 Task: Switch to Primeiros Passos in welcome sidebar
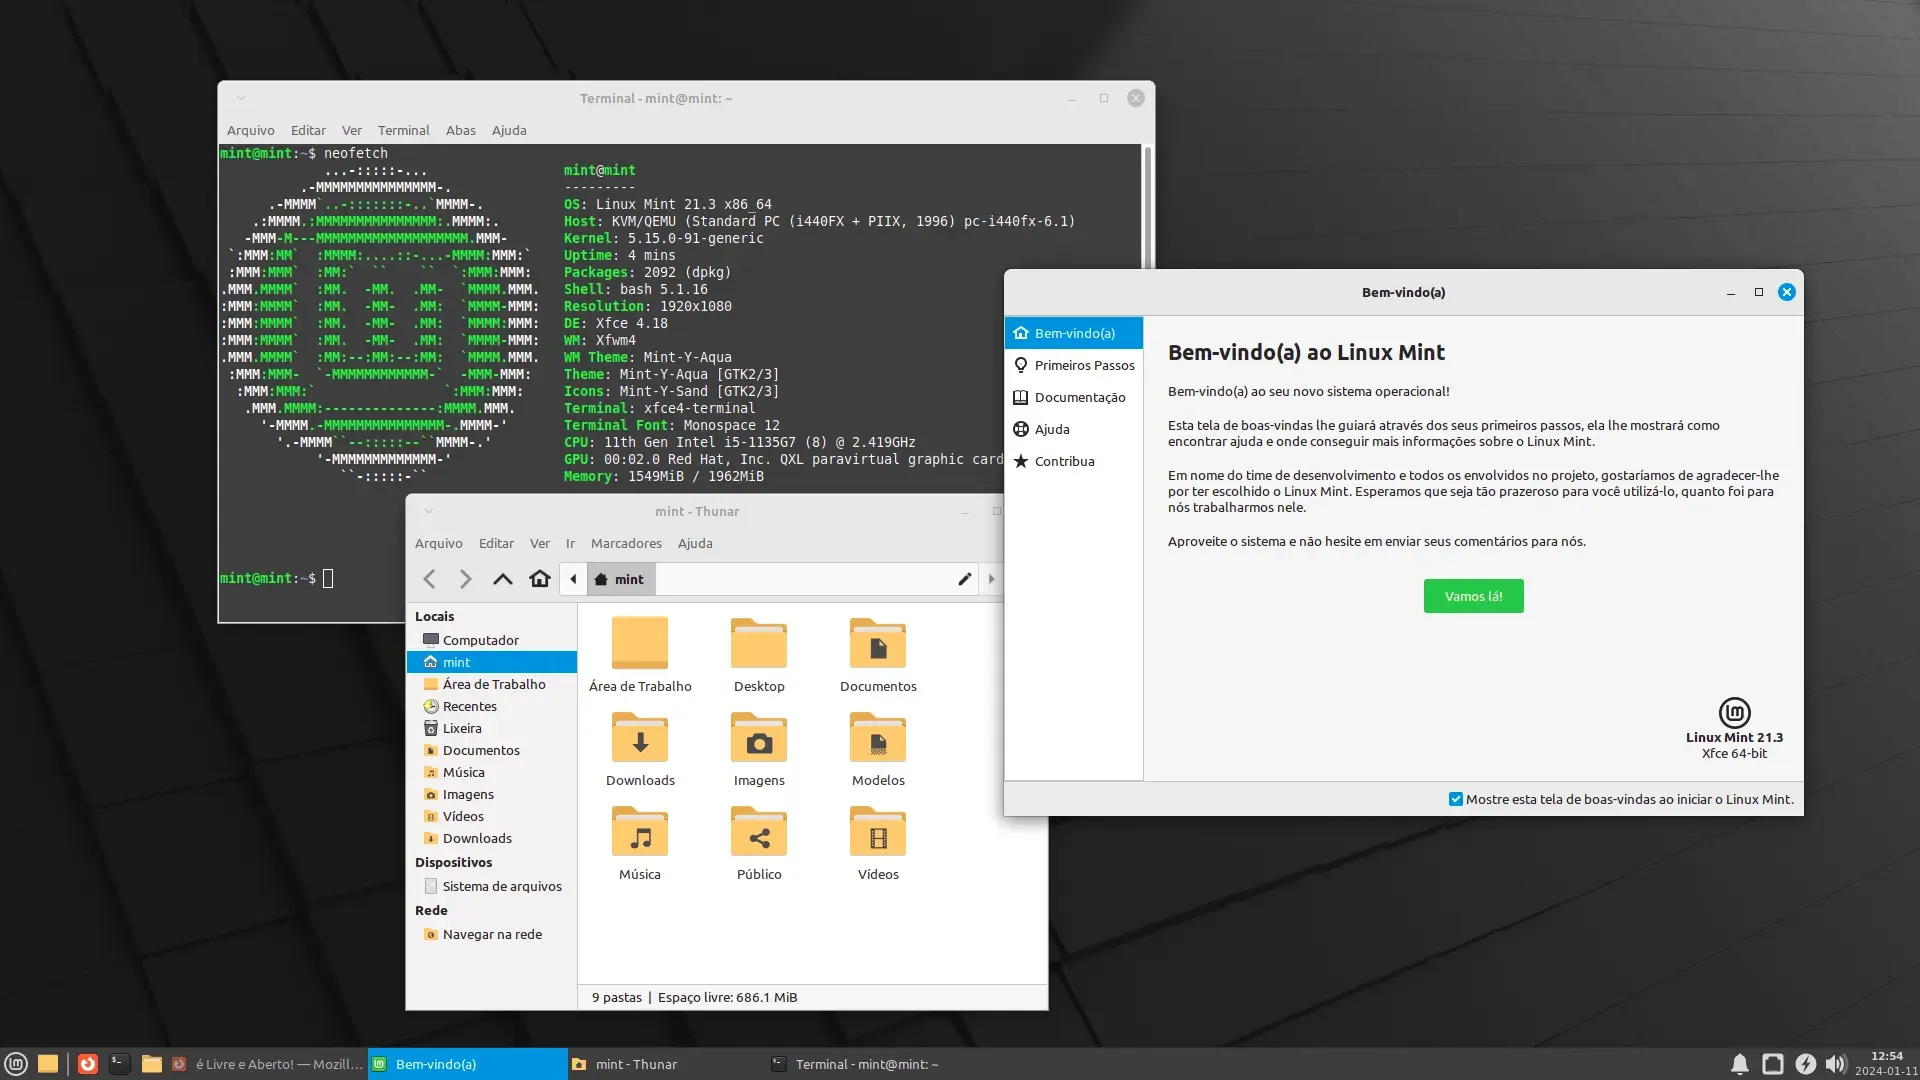pyautogui.click(x=1073, y=365)
